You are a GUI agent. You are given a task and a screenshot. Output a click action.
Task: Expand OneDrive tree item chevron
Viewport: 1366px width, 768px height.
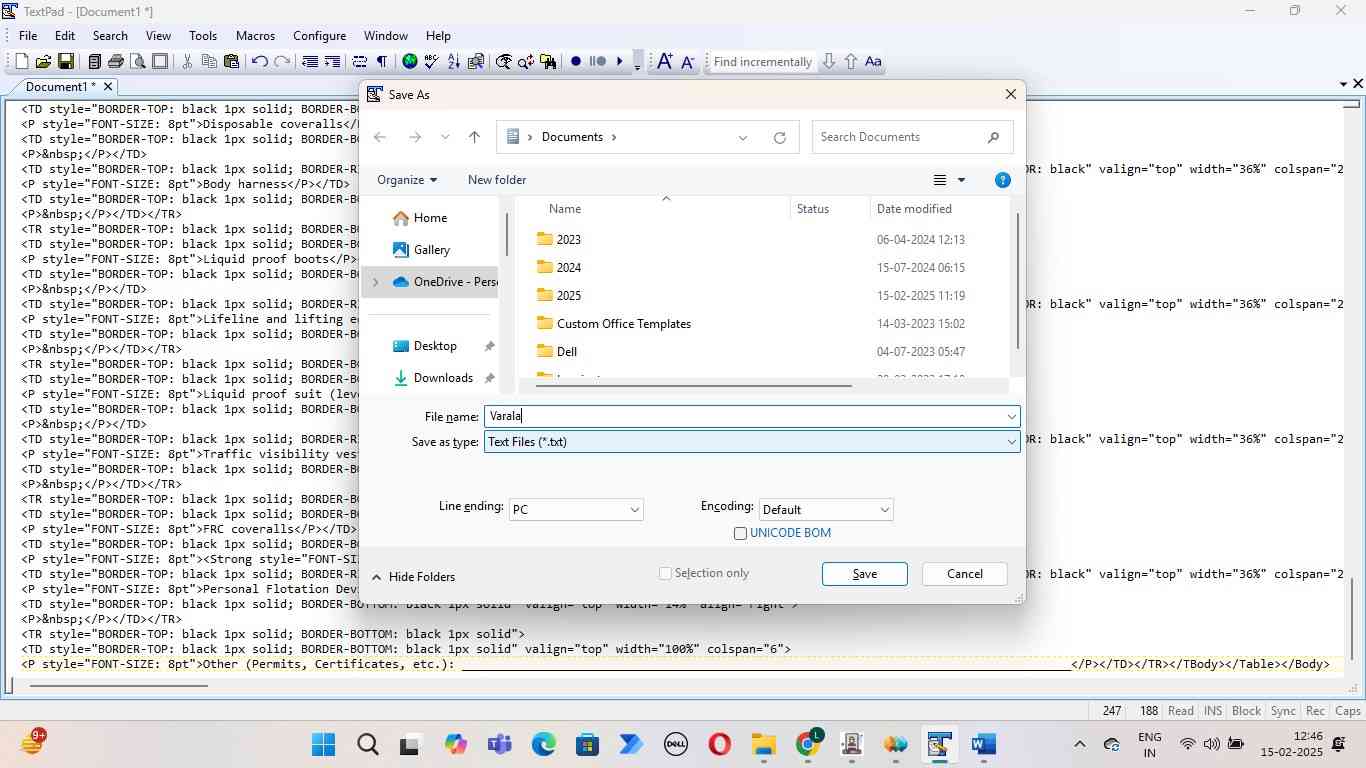376,282
